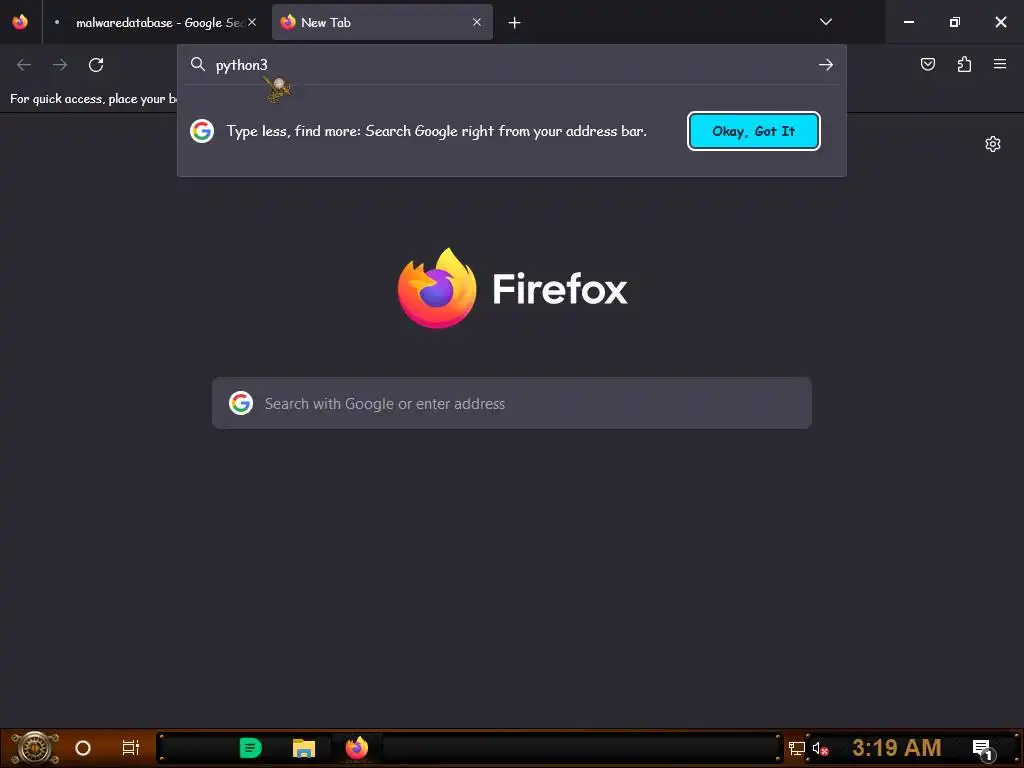Click the Firefox View icon in the tab strip
1024x768 pixels.
(x=20, y=22)
